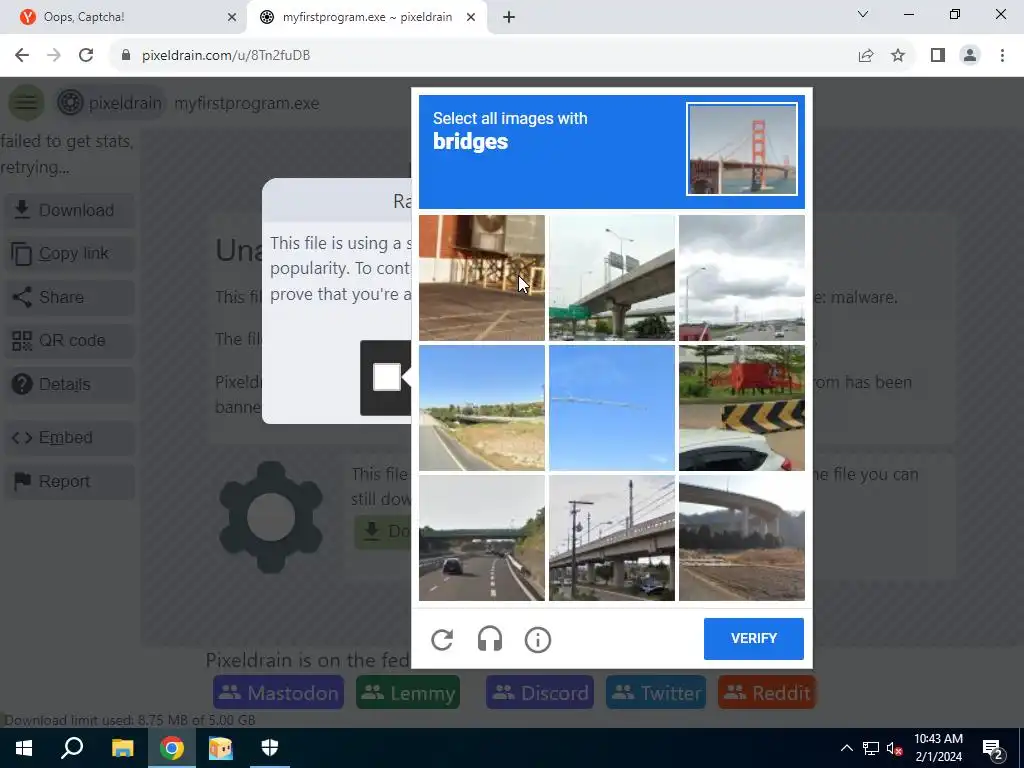
Task: Switch to the Oops, Captcha! tab
Action: pyautogui.click(x=123, y=17)
